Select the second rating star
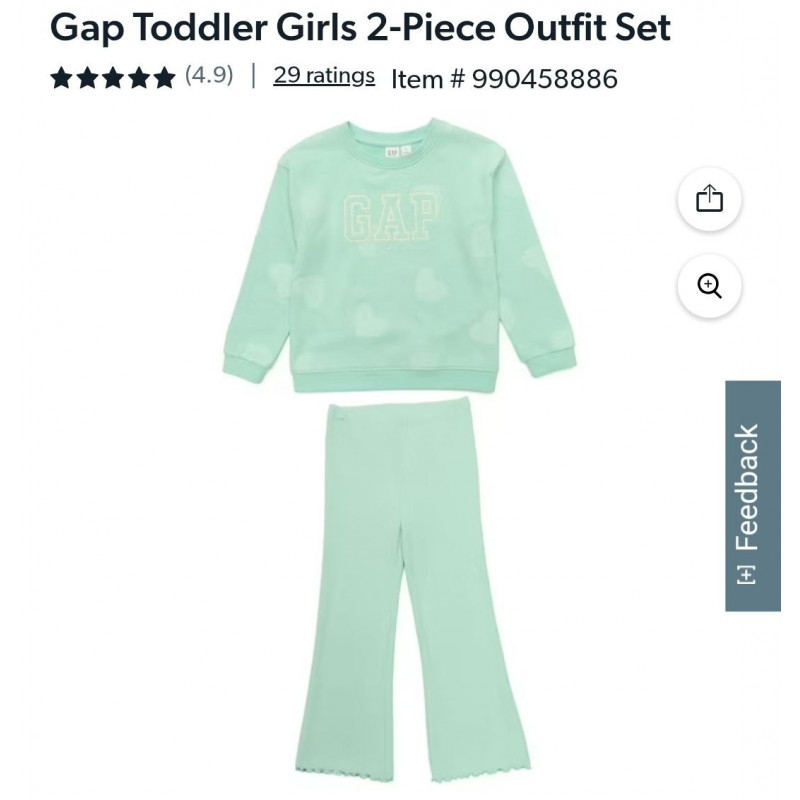The width and height of the screenshot is (800, 800). (87, 78)
